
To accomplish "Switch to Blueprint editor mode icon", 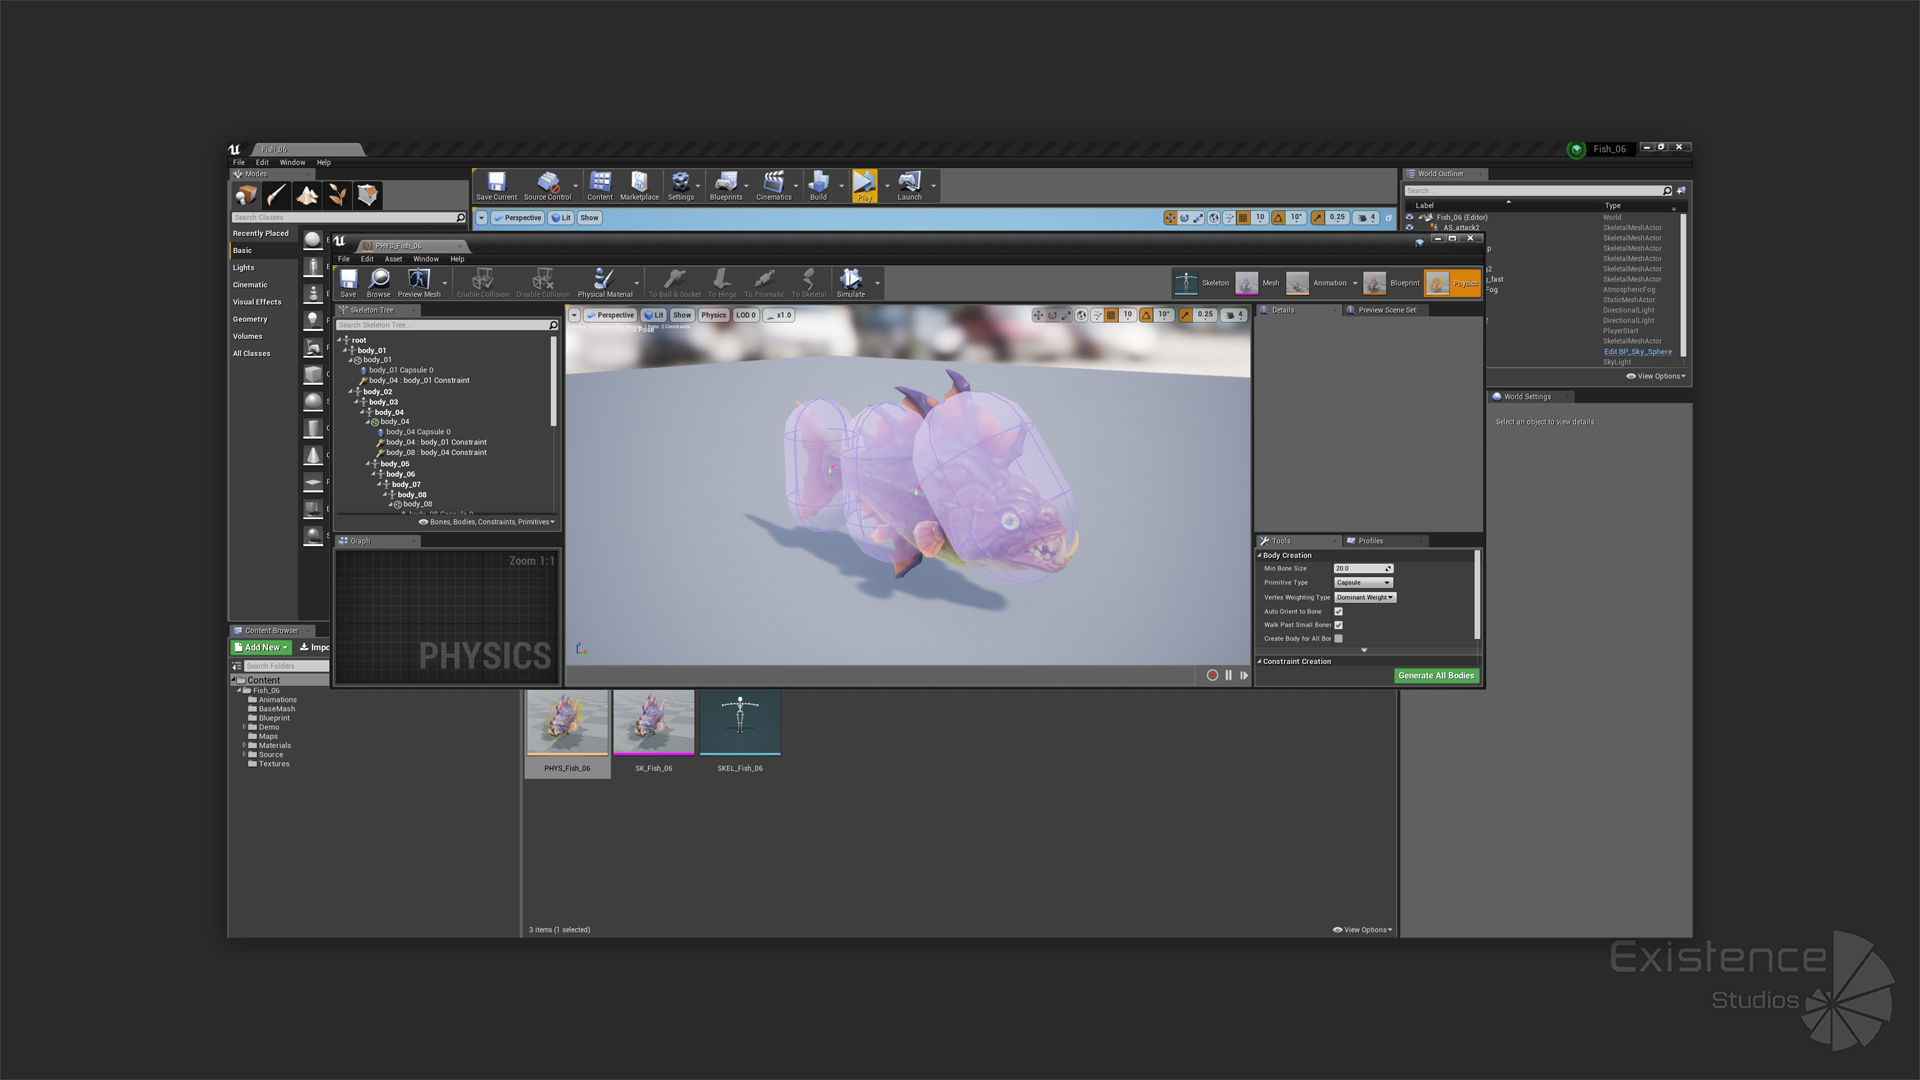I will tap(1374, 283).
